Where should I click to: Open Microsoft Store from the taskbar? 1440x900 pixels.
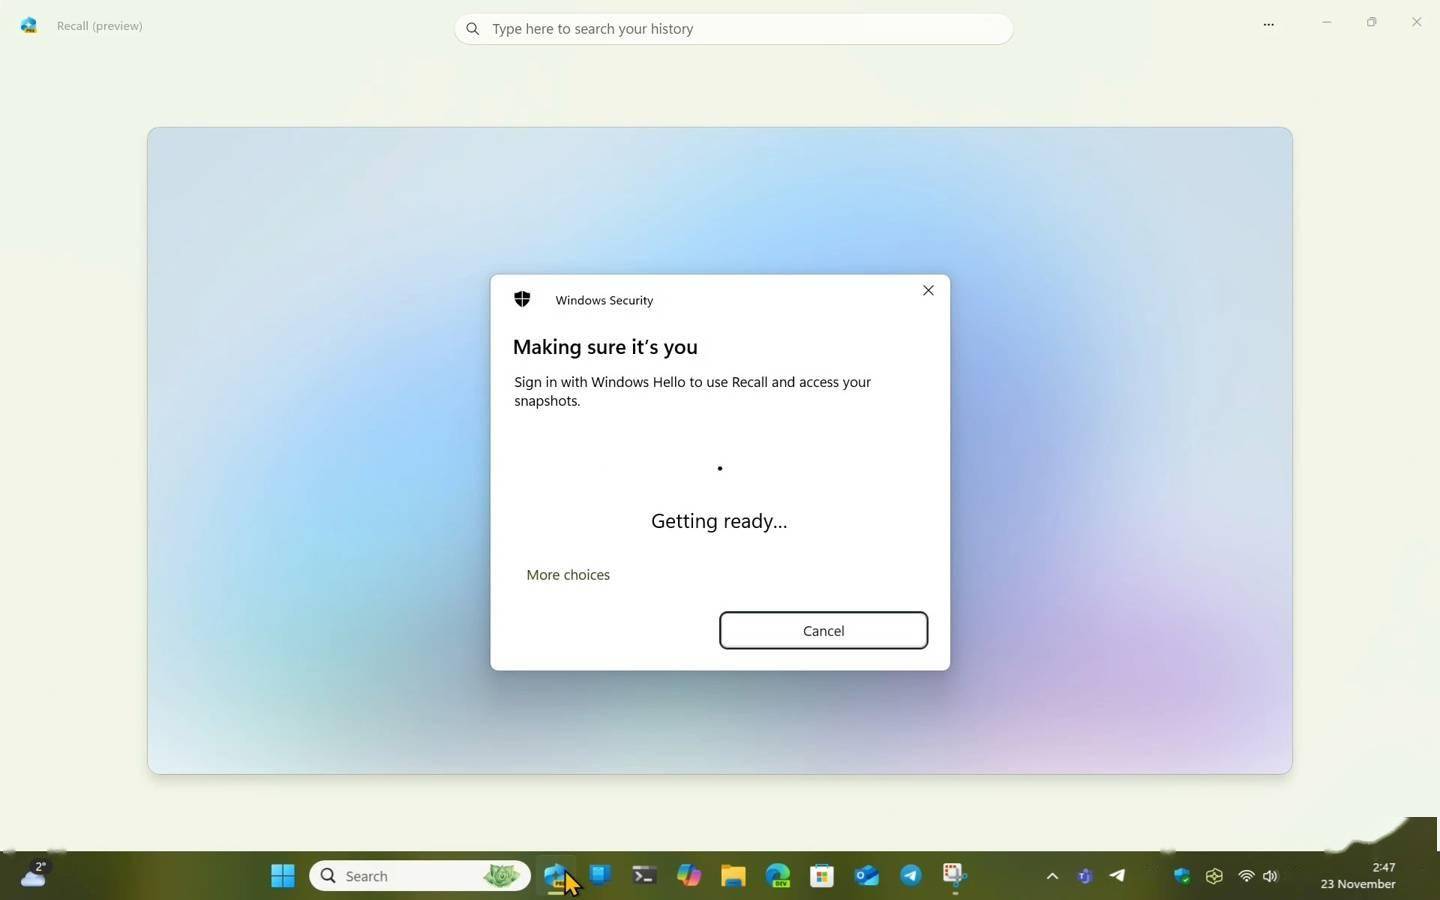coord(822,876)
